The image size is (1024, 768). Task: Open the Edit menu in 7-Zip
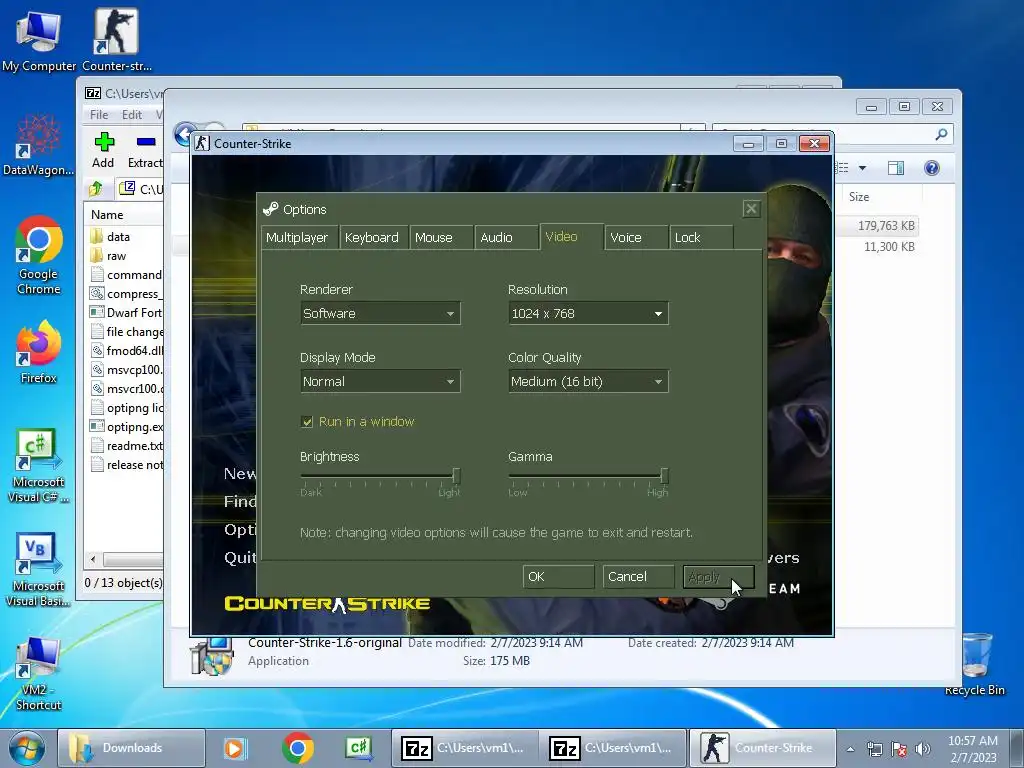point(132,115)
